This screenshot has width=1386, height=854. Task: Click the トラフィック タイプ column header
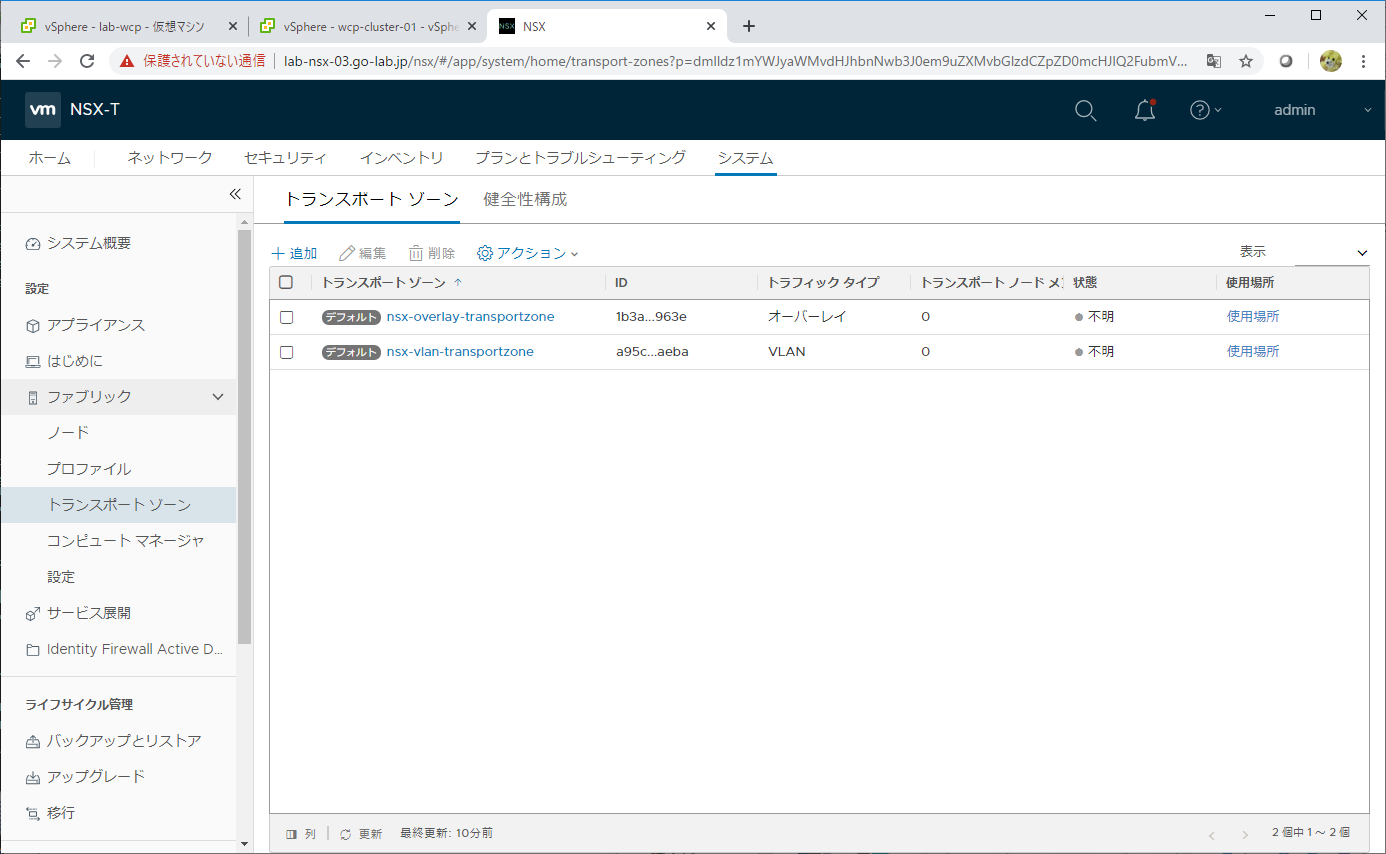click(x=823, y=283)
